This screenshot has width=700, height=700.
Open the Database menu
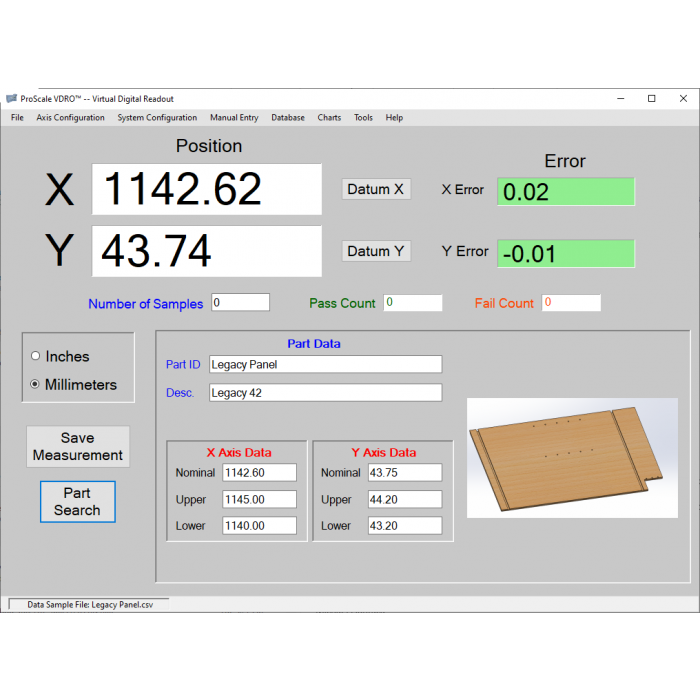pyautogui.click(x=288, y=117)
